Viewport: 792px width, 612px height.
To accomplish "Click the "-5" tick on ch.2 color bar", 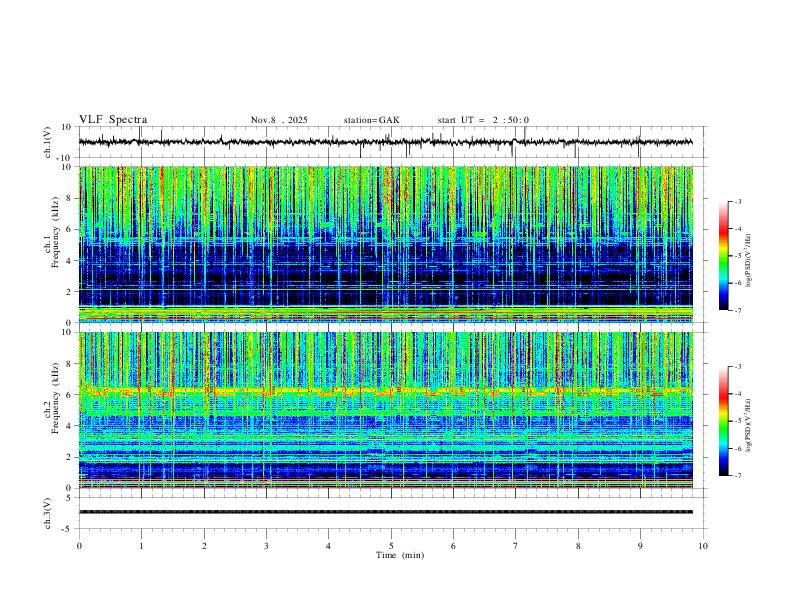I will click(737, 421).
